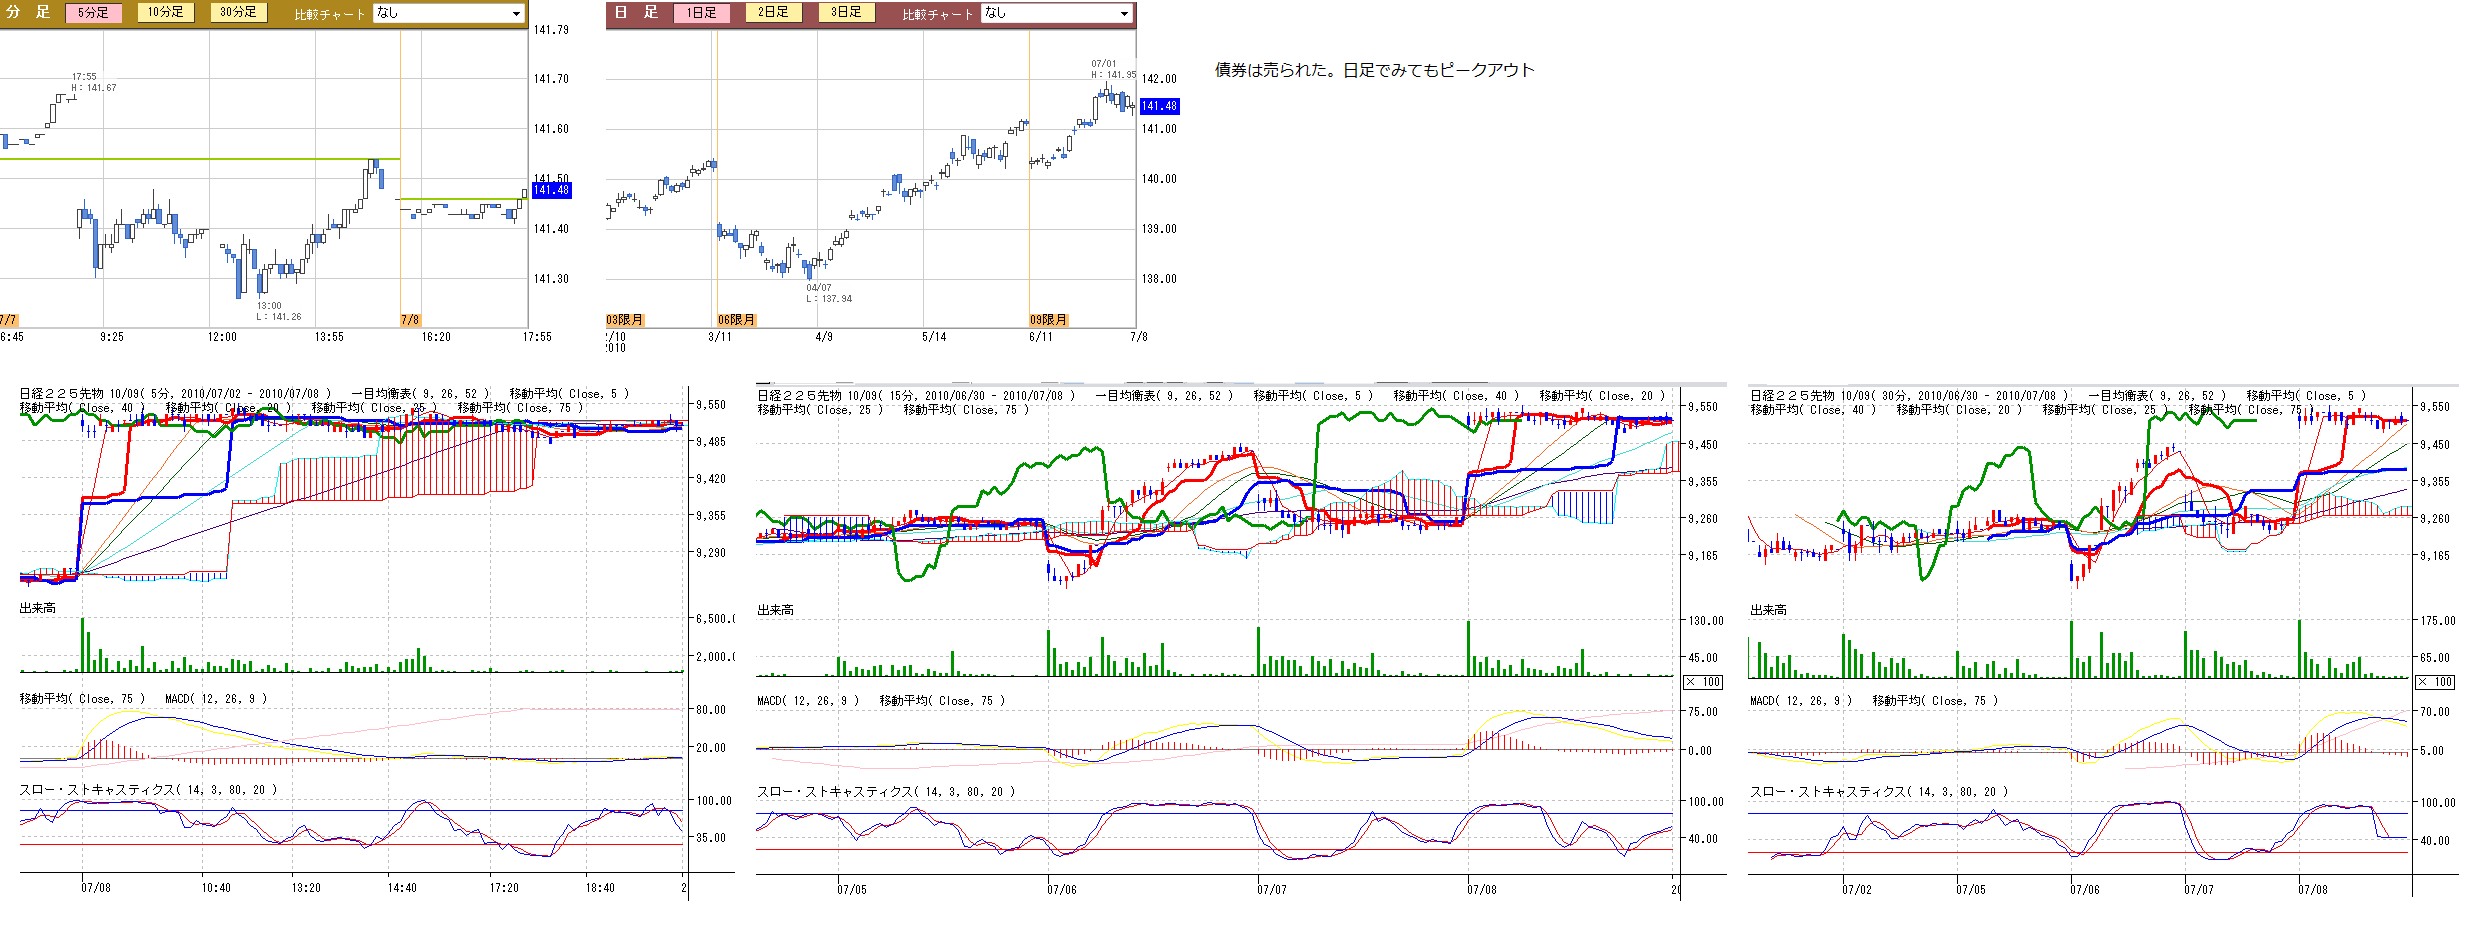Click blue 141.48 price tag on daily chart
The height and width of the screenshot is (930, 2478).
tap(1159, 106)
